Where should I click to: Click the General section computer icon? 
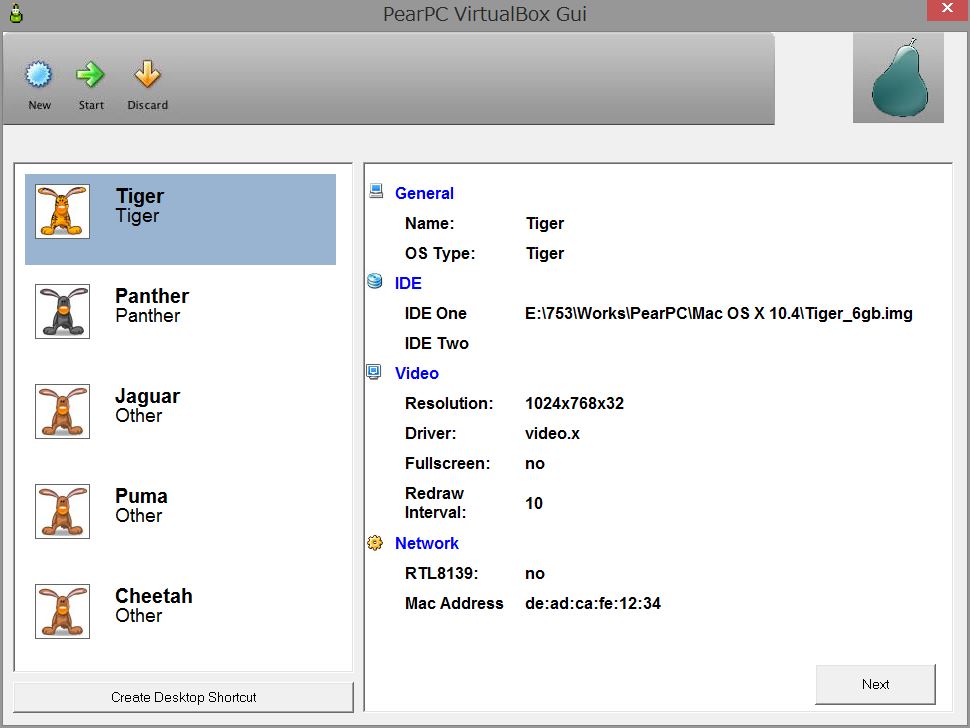pyautogui.click(x=376, y=191)
